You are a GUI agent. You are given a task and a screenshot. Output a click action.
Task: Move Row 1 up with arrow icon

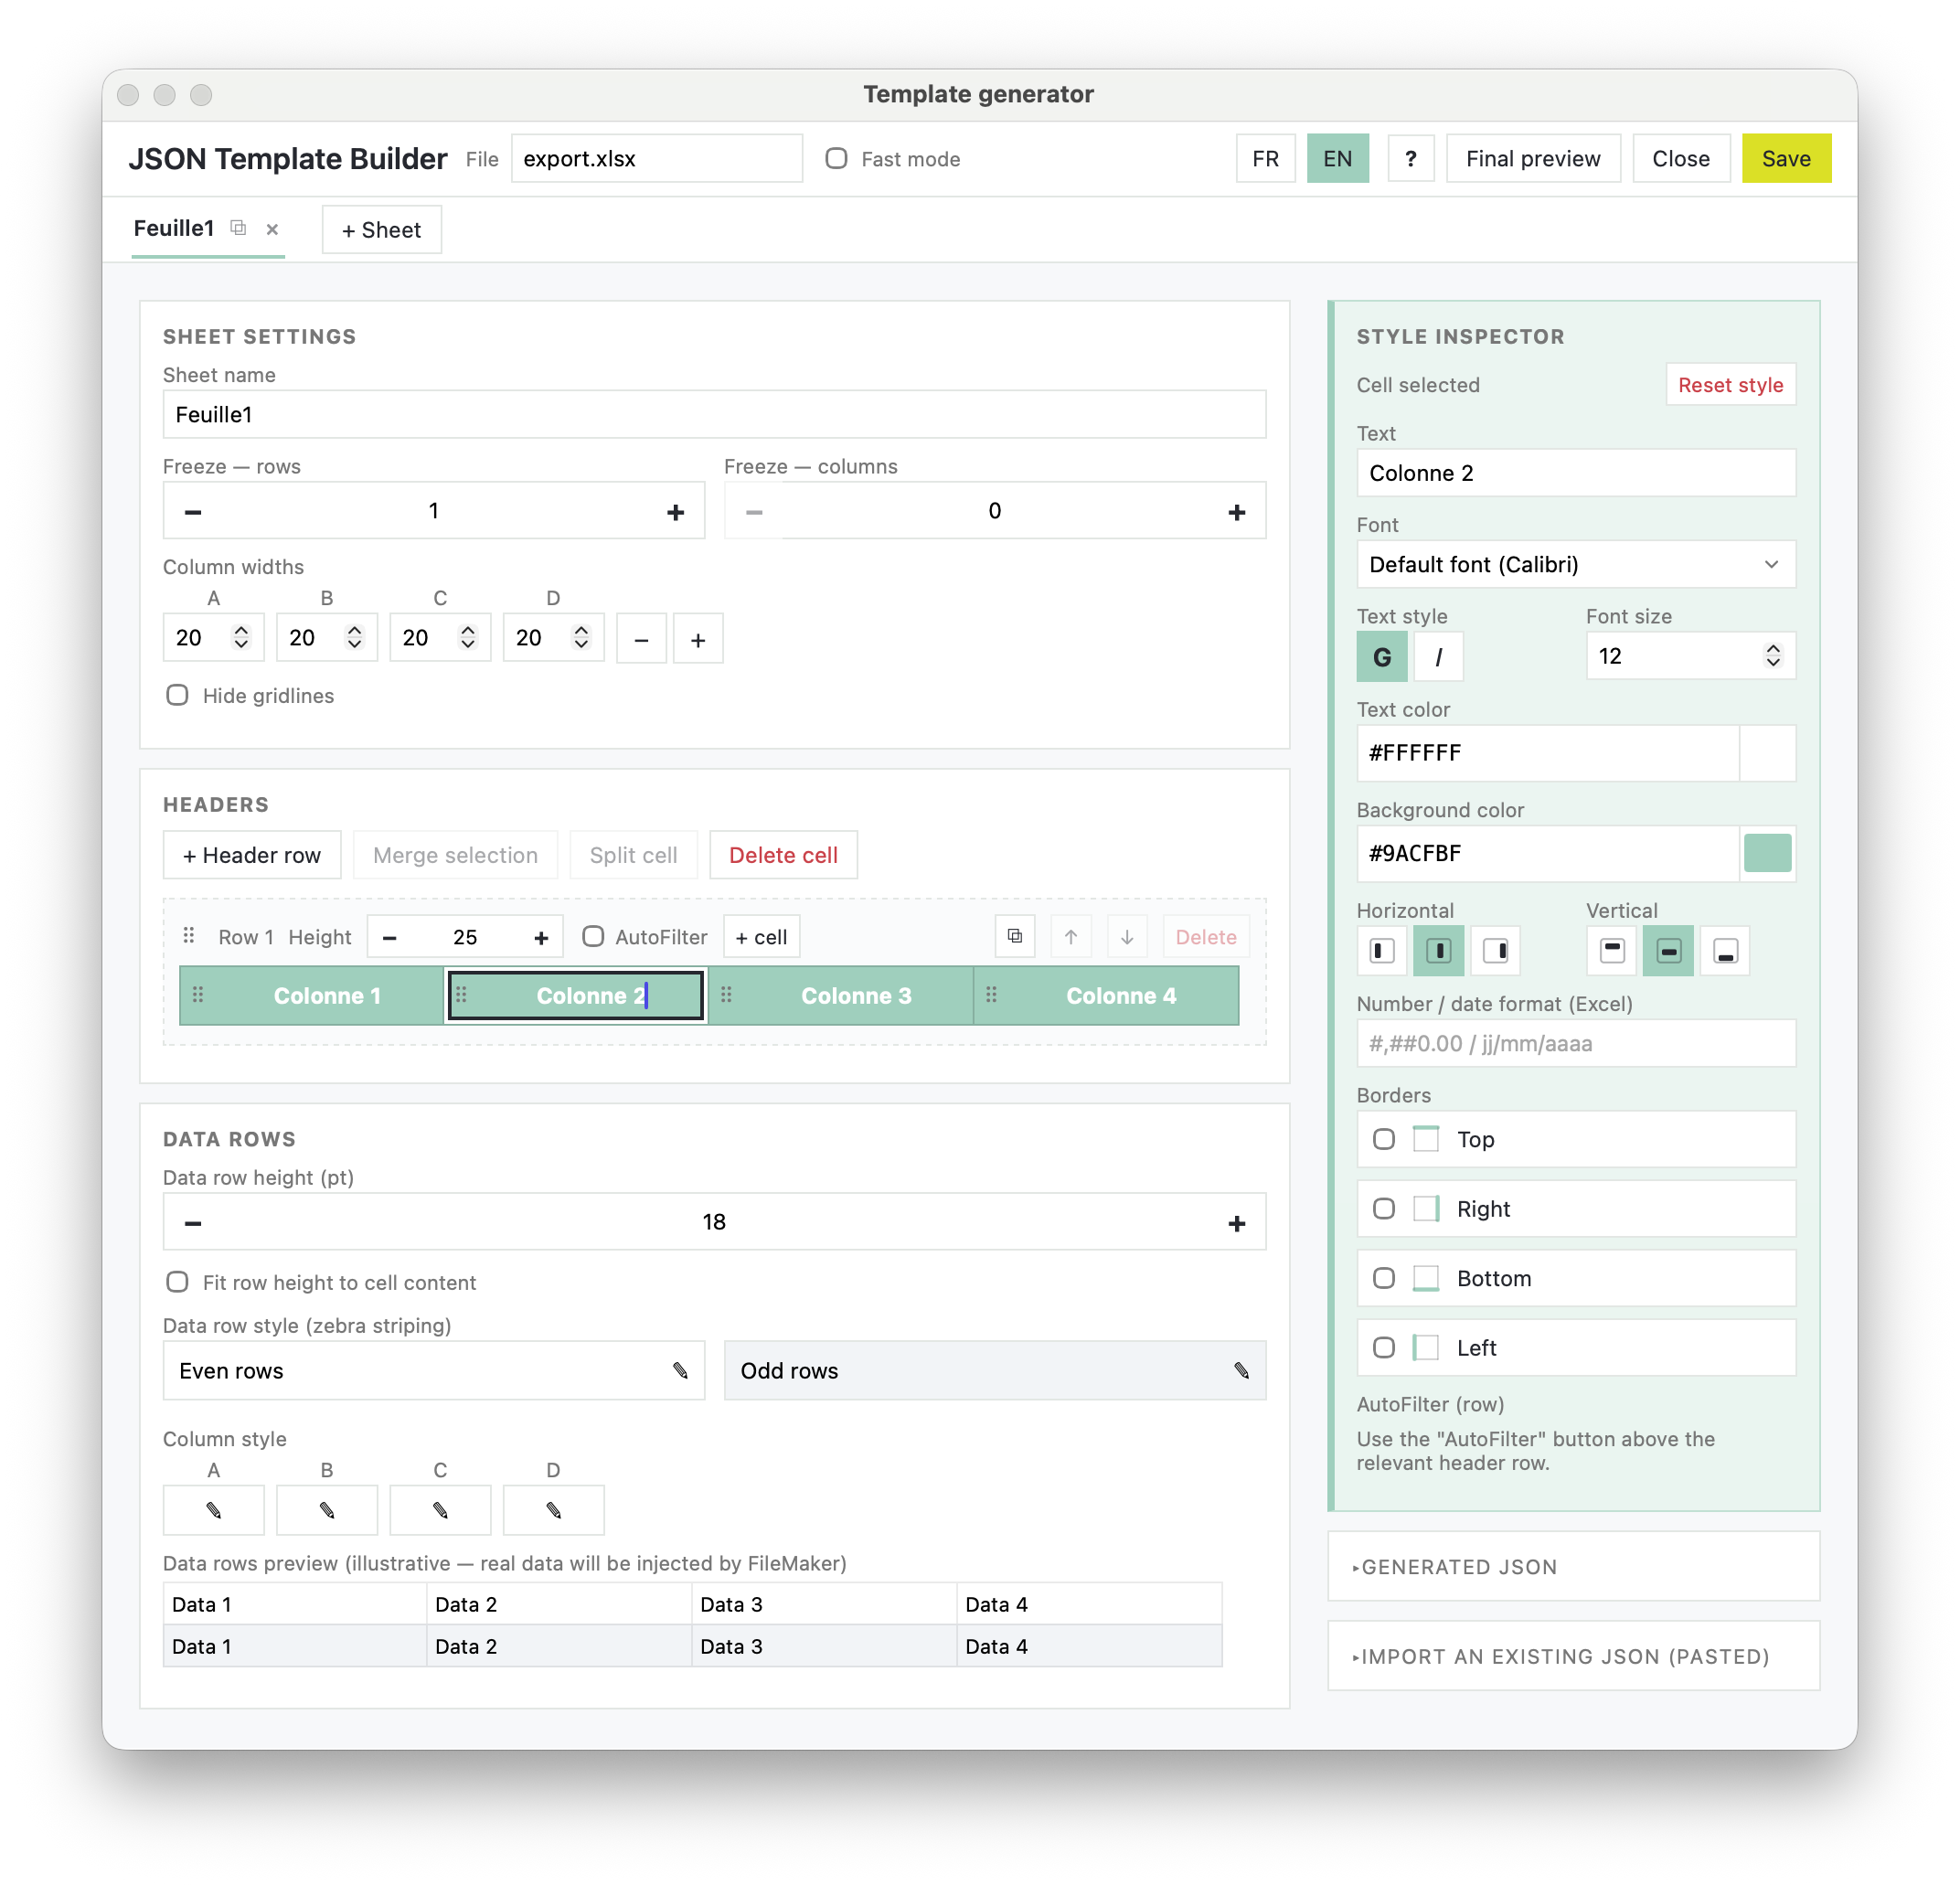pos(1071,937)
